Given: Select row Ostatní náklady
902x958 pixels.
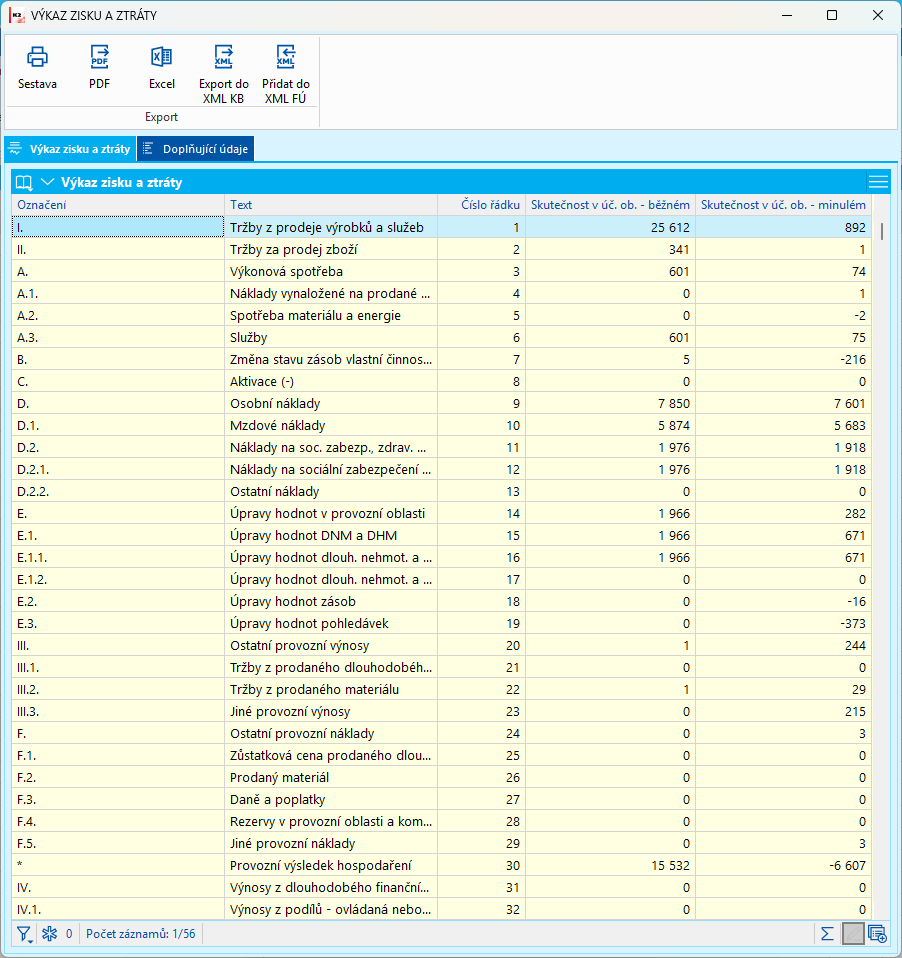Looking at the screenshot, I should (441, 491).
